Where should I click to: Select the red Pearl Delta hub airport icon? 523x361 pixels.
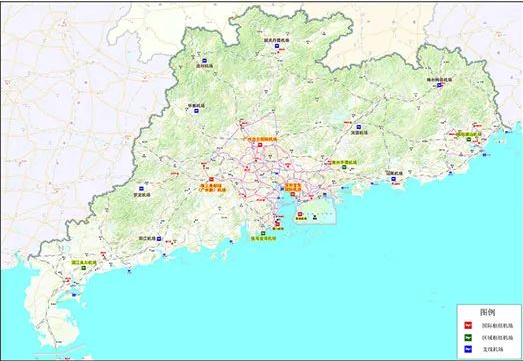[x=211, y=179]
